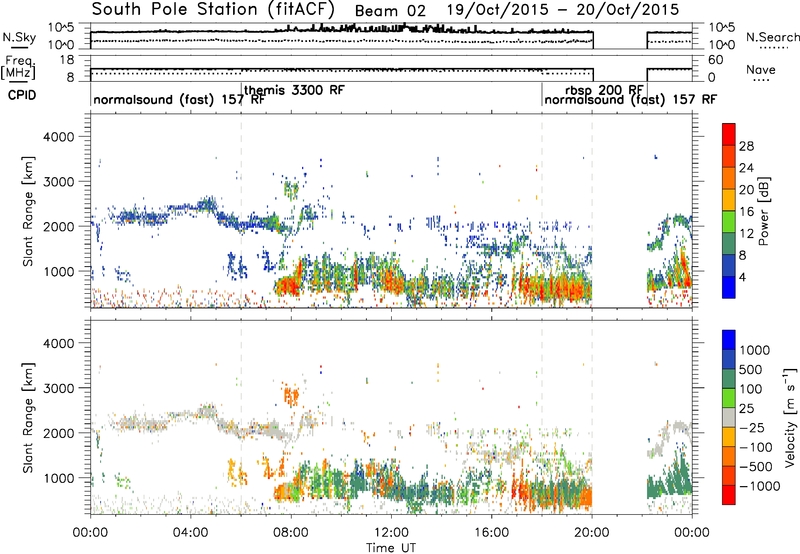Click the "04:00" time tick label
Screen dimensions: 800x554
(x=190, y=533)
